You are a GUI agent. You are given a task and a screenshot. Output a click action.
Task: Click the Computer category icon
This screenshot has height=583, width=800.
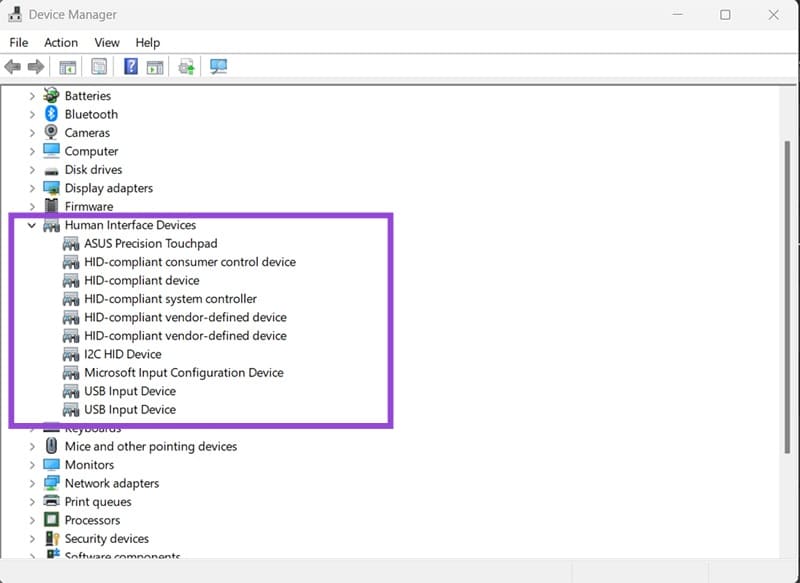click(51, 150)
